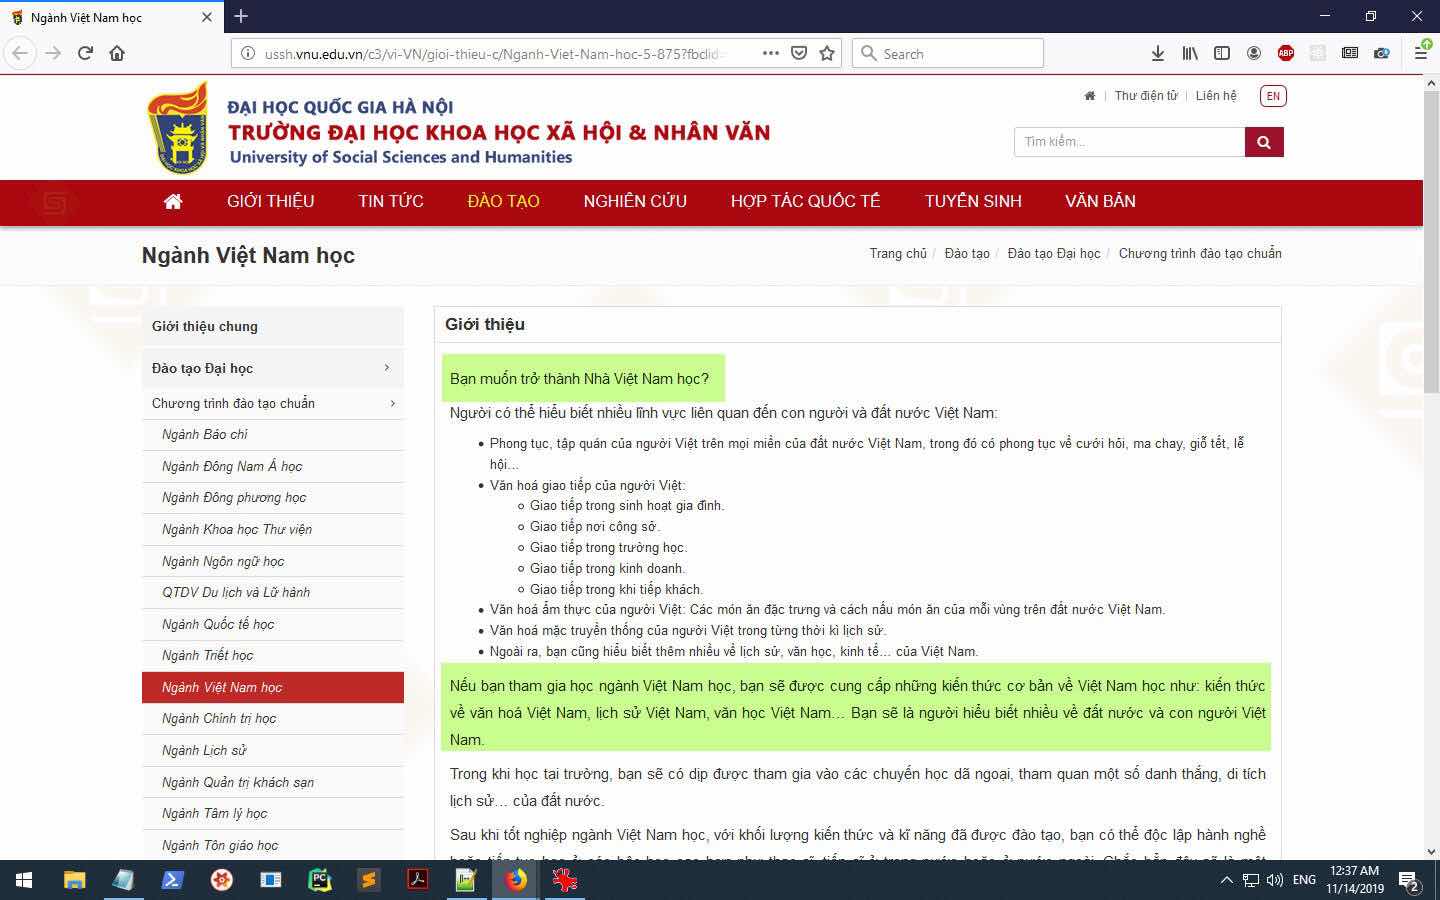Show sidebars via the toolbar sidebar icon
The image size is (1440, 900).
tap(1222, 53)
